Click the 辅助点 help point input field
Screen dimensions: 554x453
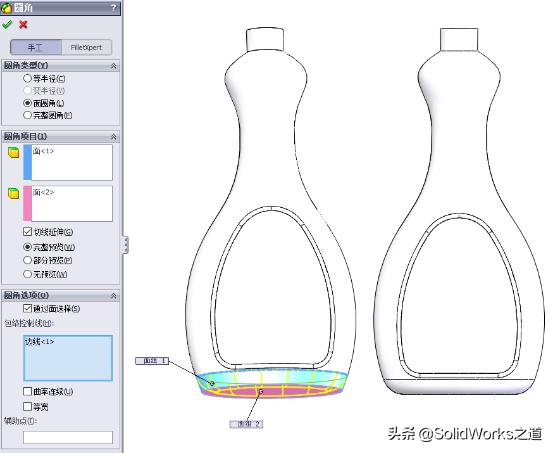[68, 437]
